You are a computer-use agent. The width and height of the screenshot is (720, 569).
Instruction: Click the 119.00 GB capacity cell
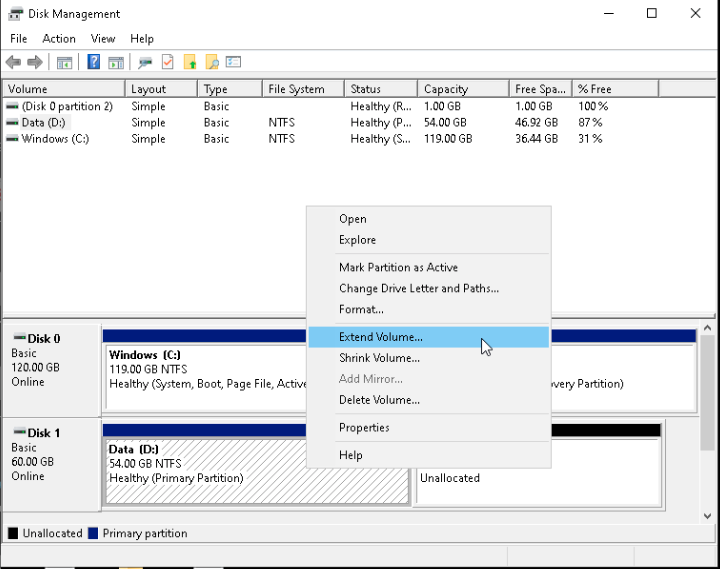[x=448, y=139]
